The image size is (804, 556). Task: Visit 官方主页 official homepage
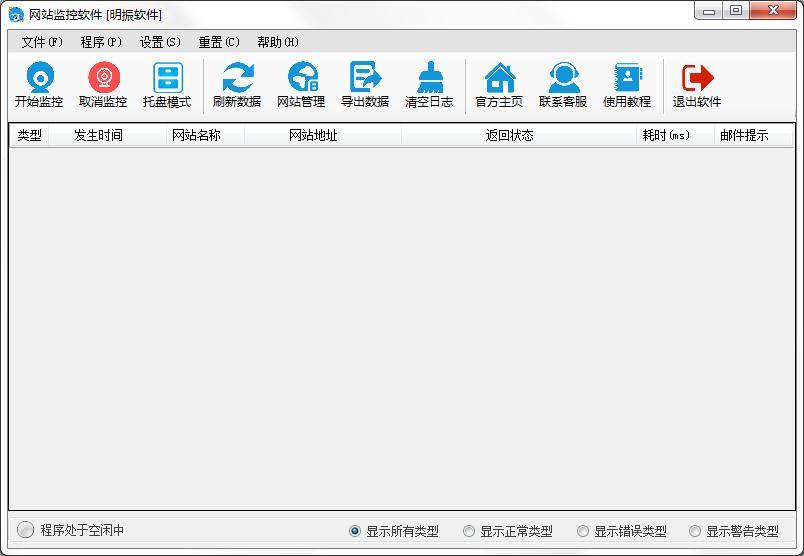pyautogui.click(x=499, y=85)
